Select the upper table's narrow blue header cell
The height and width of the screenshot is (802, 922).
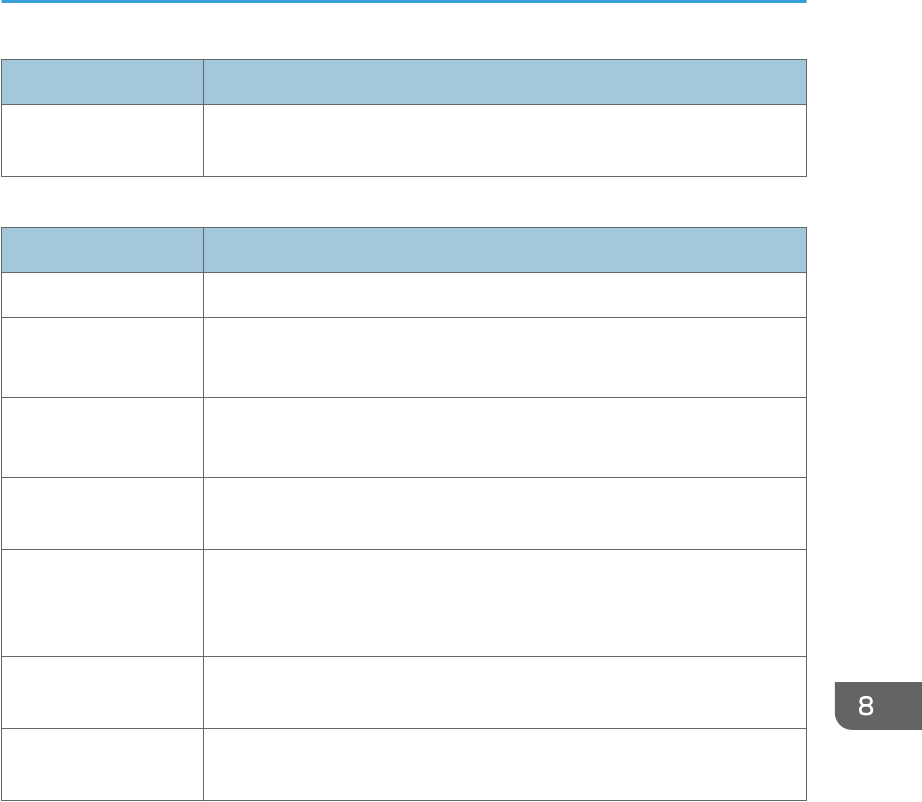(x=102, y=82)
